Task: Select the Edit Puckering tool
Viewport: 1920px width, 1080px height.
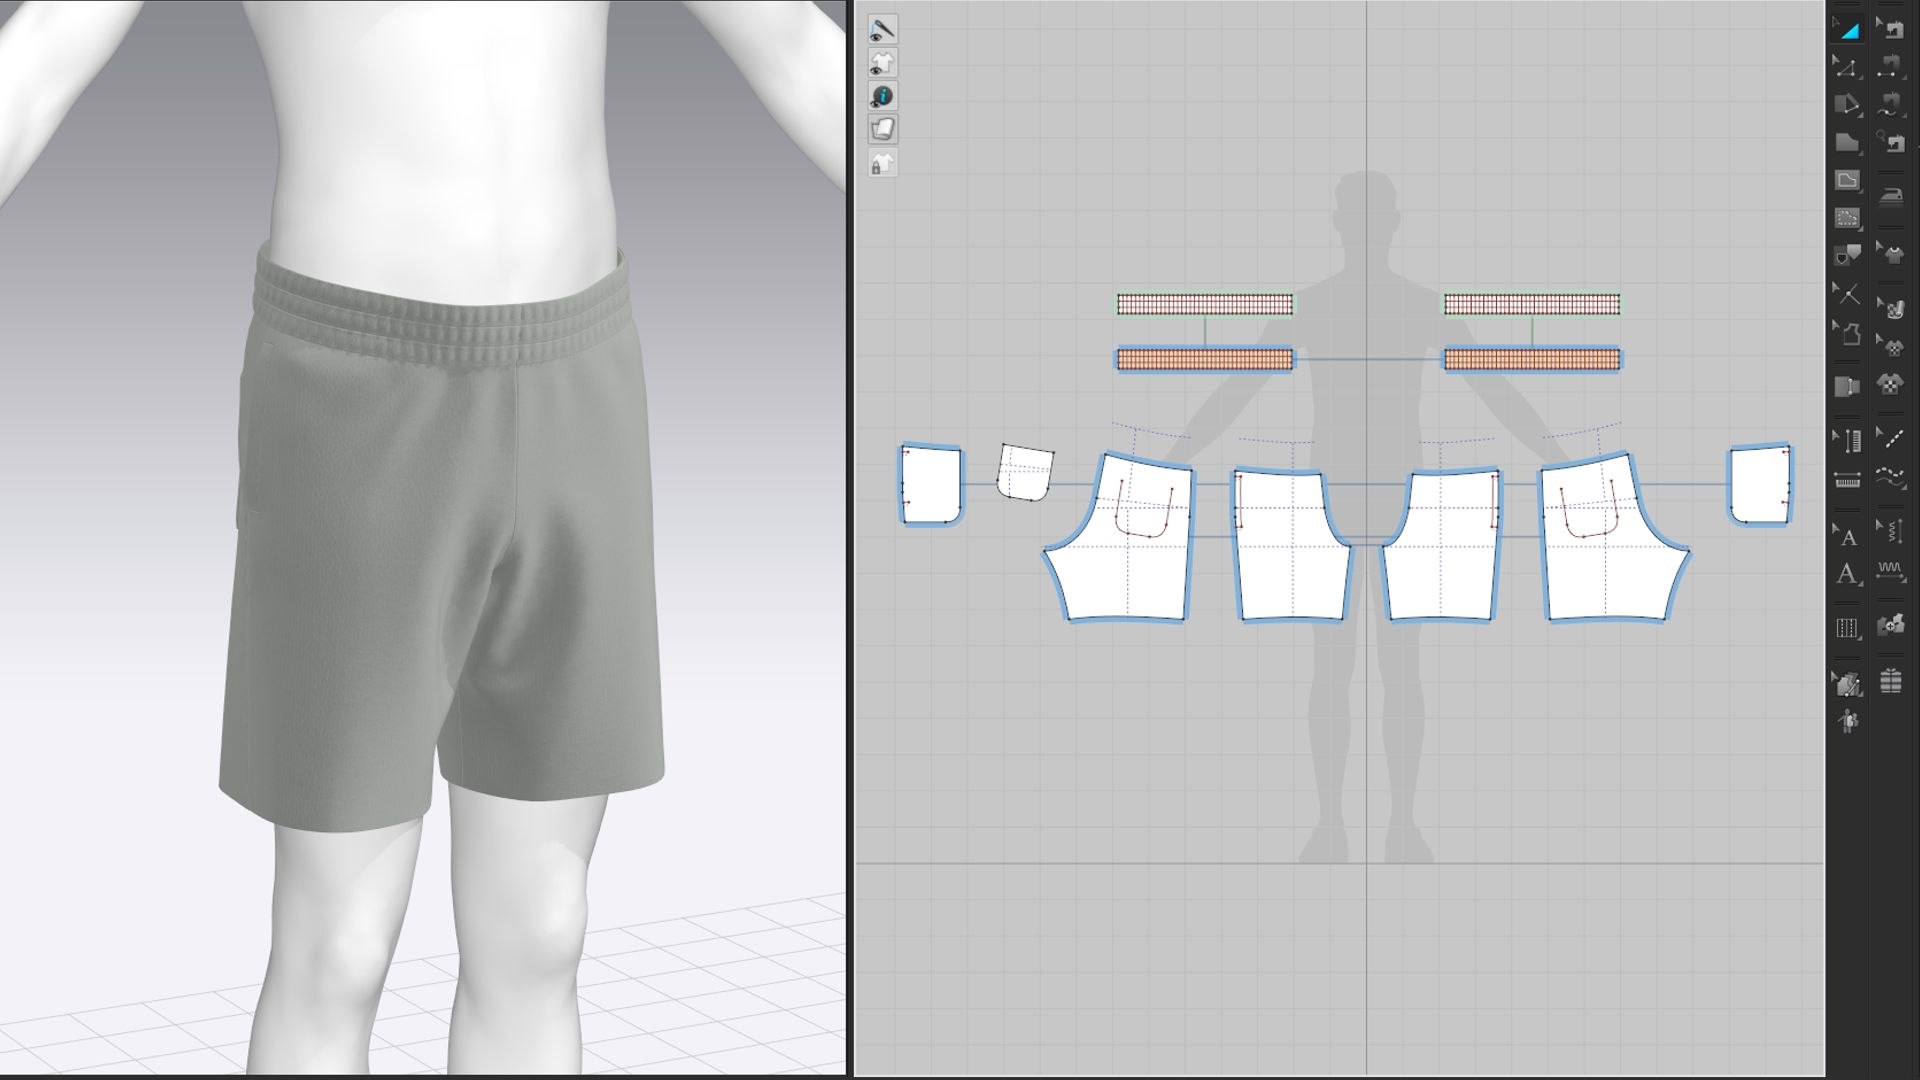Action: (x=1890, y=531)
